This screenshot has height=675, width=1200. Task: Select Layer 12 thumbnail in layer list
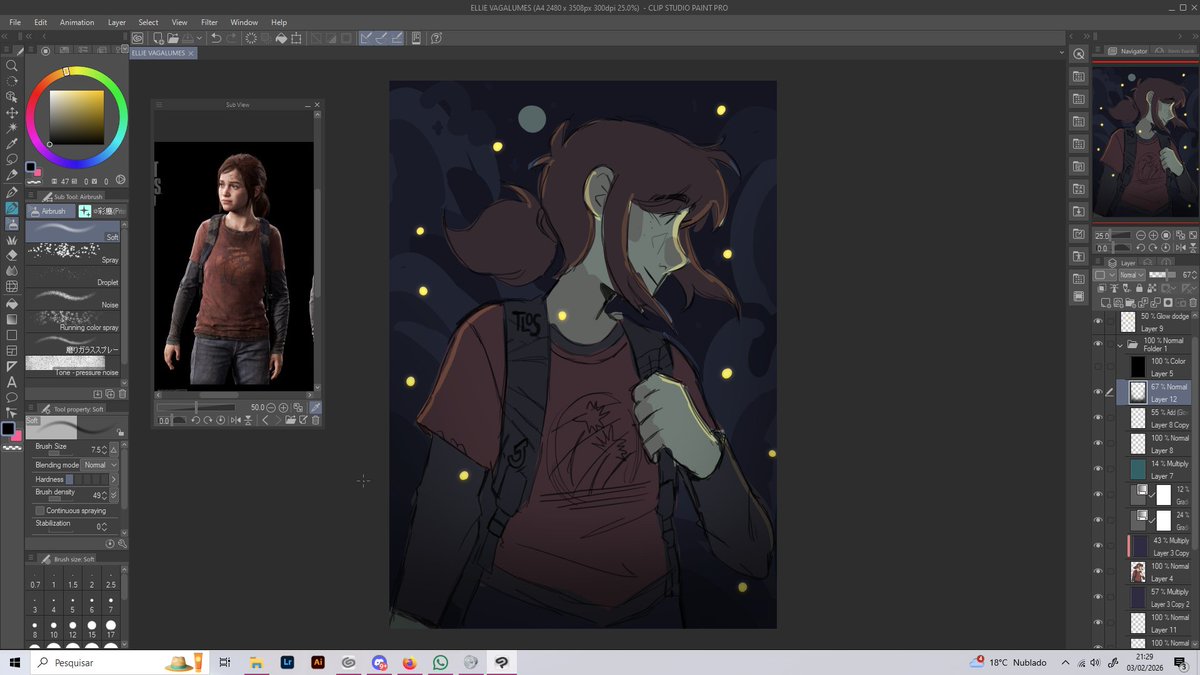click(1137, 392)
